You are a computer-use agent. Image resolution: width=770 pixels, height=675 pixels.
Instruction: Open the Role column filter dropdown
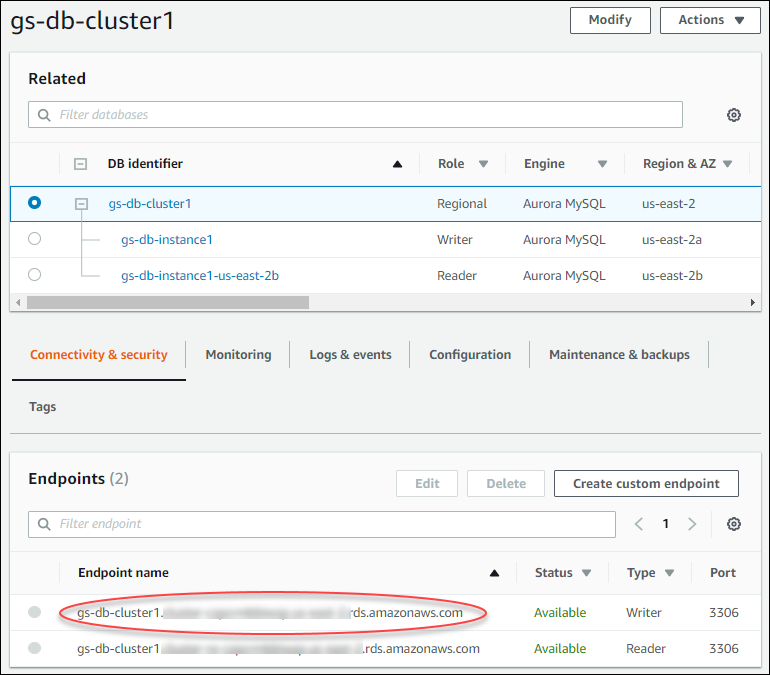(x=483, y=164)
